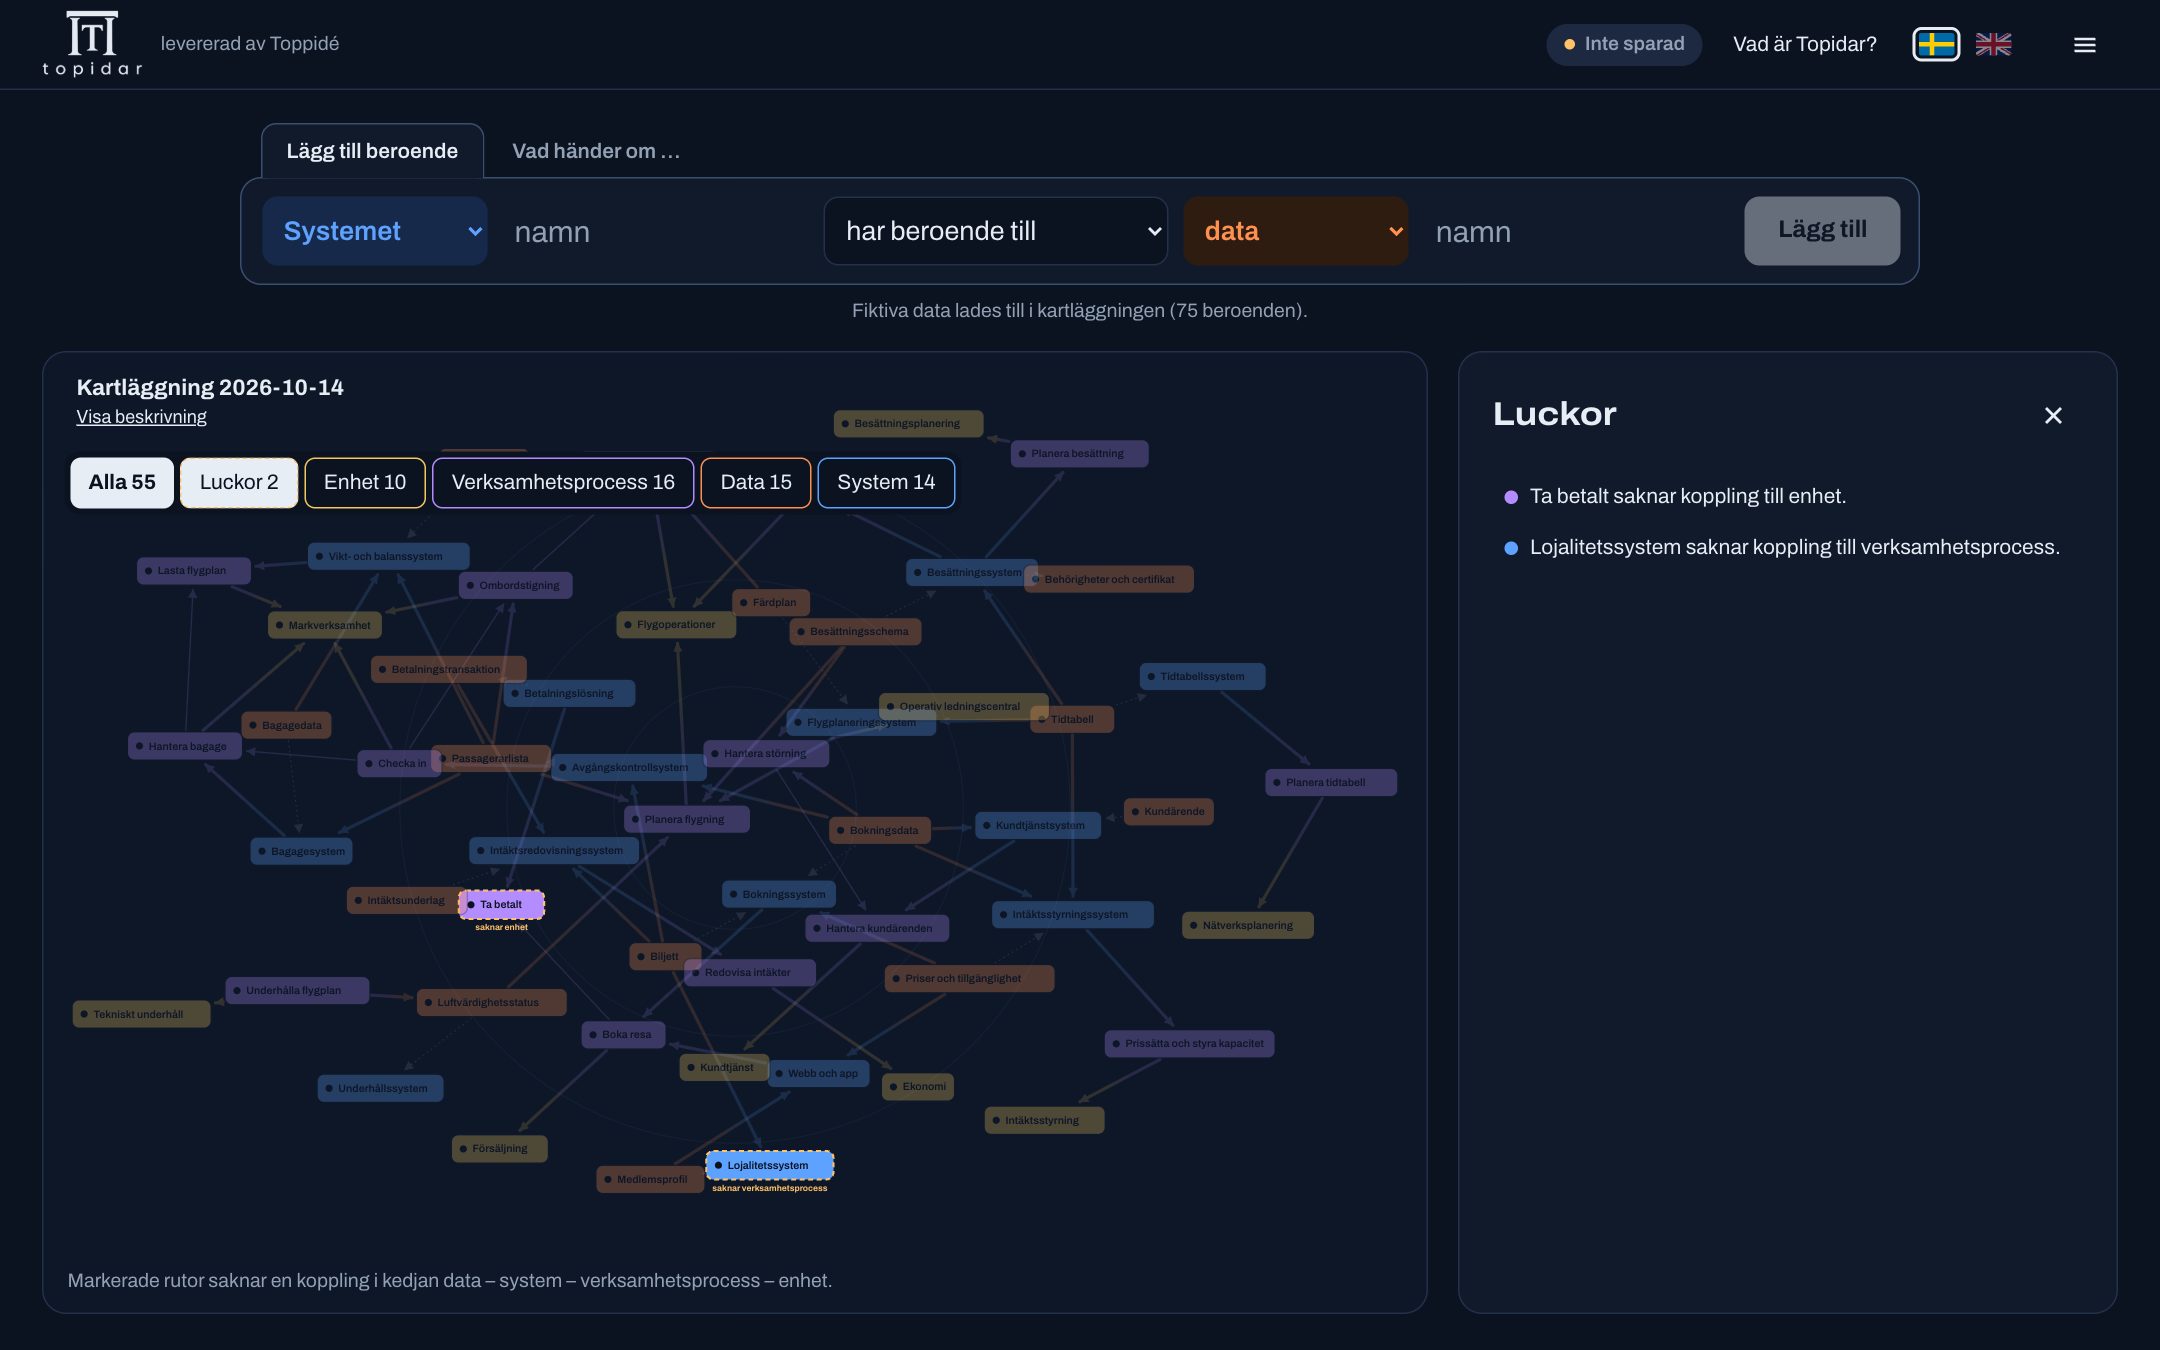This screenshot has width=2160, height=1350.
Task: Toggle the Luckor 2 filter
Action: tap(239, 483)
